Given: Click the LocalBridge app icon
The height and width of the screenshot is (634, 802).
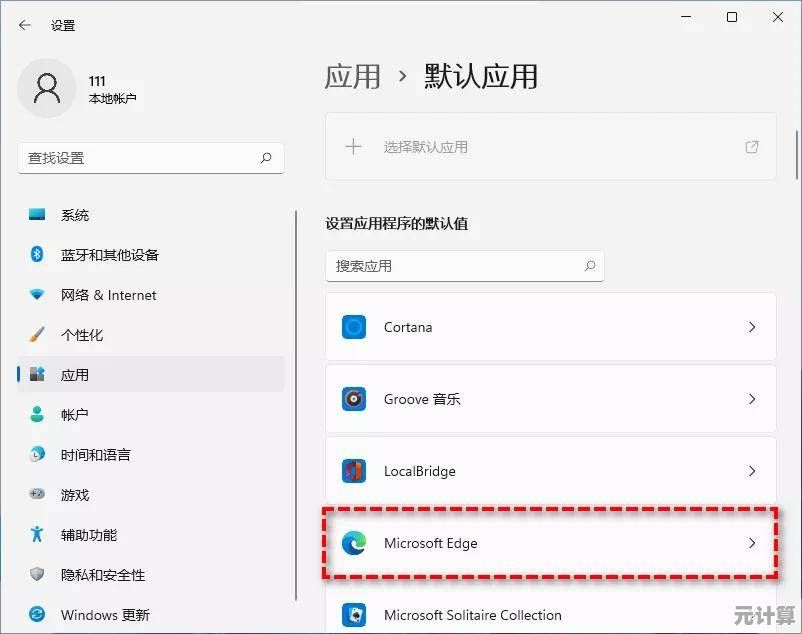Looking at the screenshot, I should [x=354, y=471].
